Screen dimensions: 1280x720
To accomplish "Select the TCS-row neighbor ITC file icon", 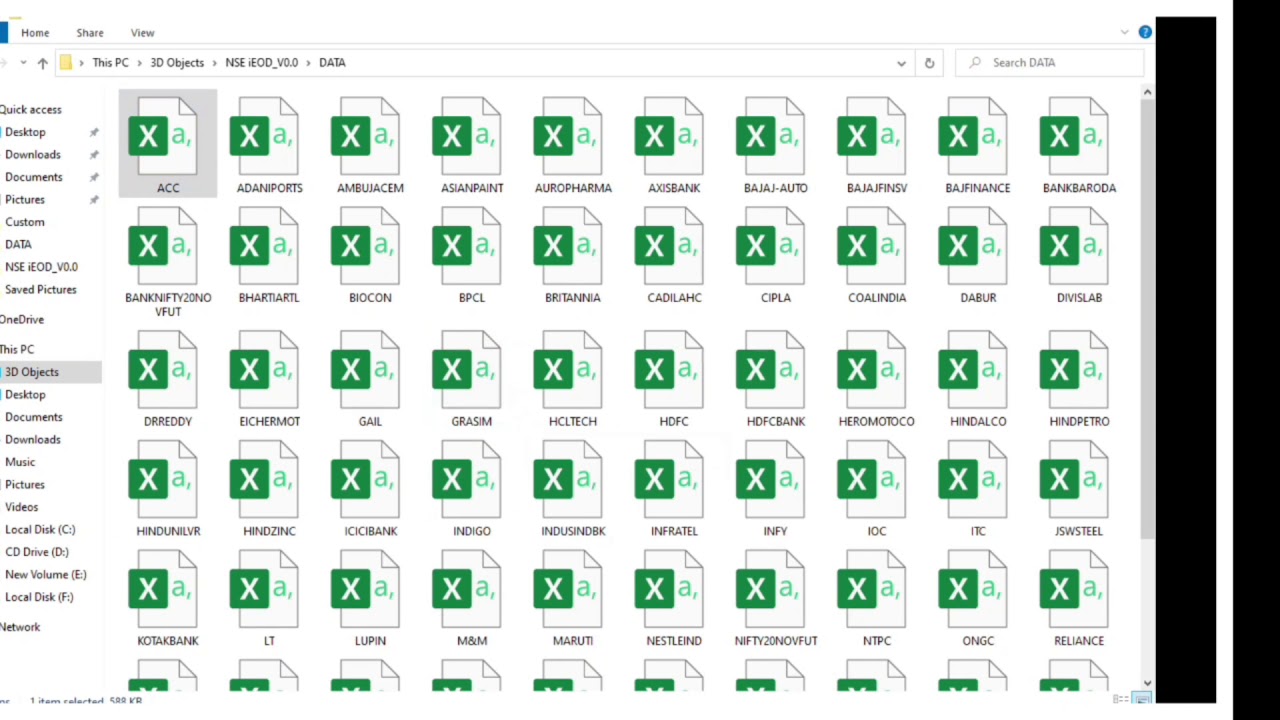I will 972,480.
